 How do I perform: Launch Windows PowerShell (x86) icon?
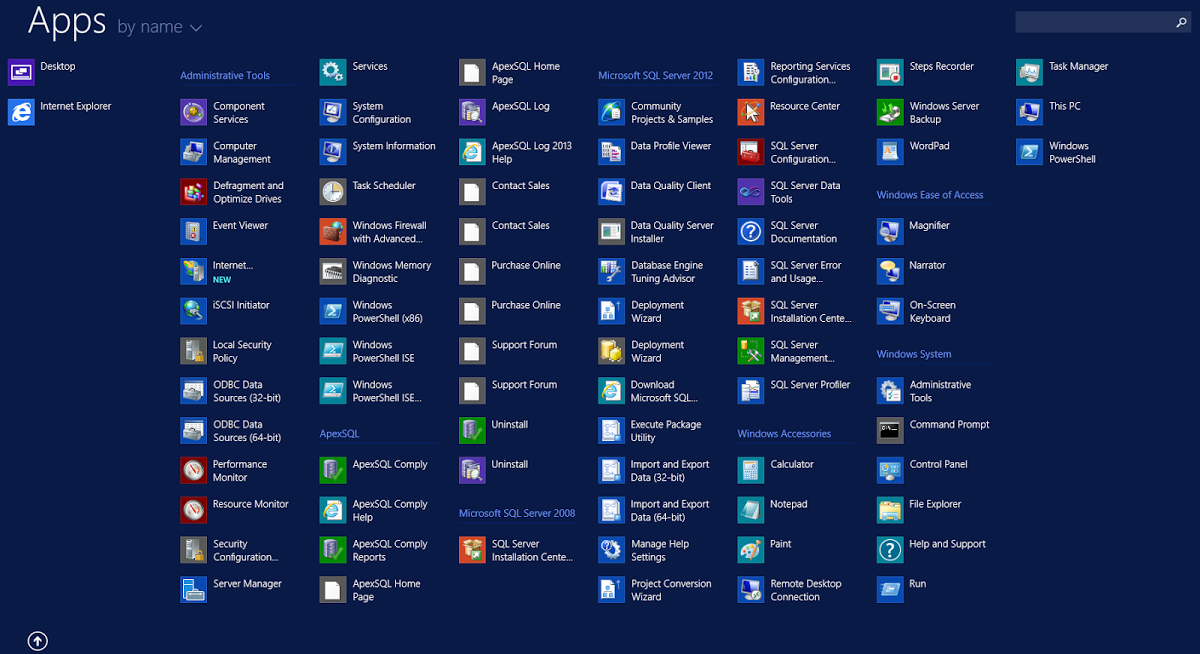point(333,312)
